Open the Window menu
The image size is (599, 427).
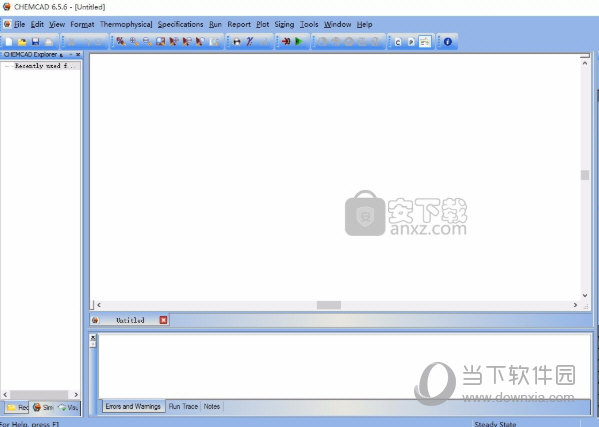coord(337,24)
